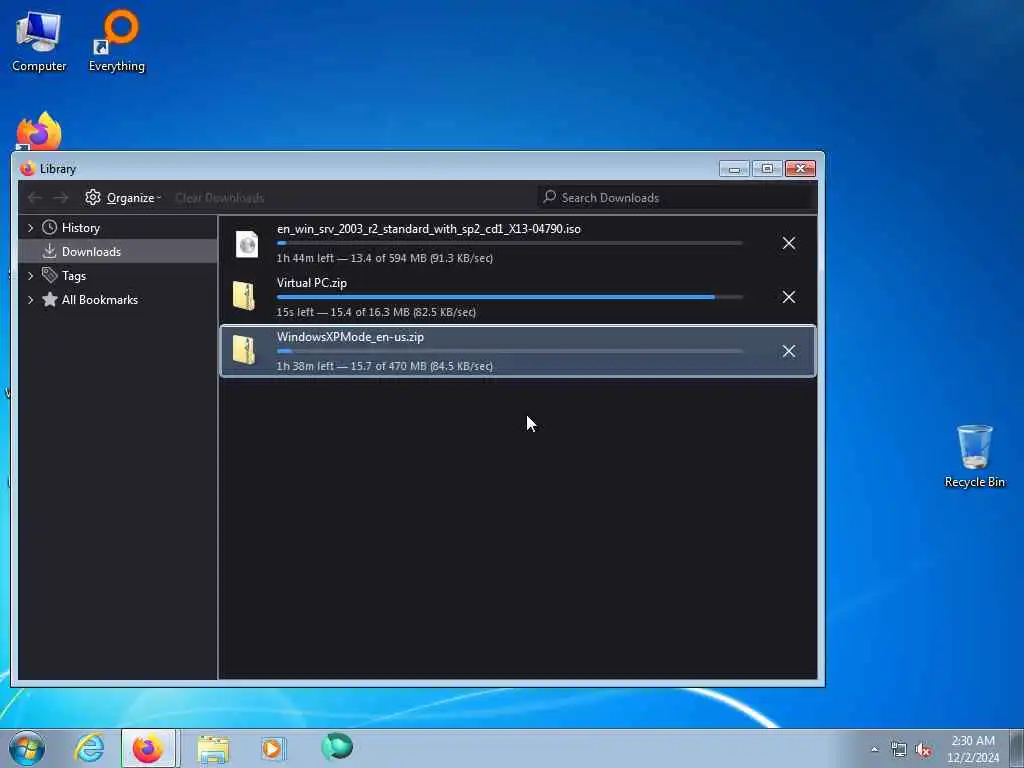This screenshot has height=768, width=1024.
Task: Go back with the left arrow
Action: click(x=35, y=197)
